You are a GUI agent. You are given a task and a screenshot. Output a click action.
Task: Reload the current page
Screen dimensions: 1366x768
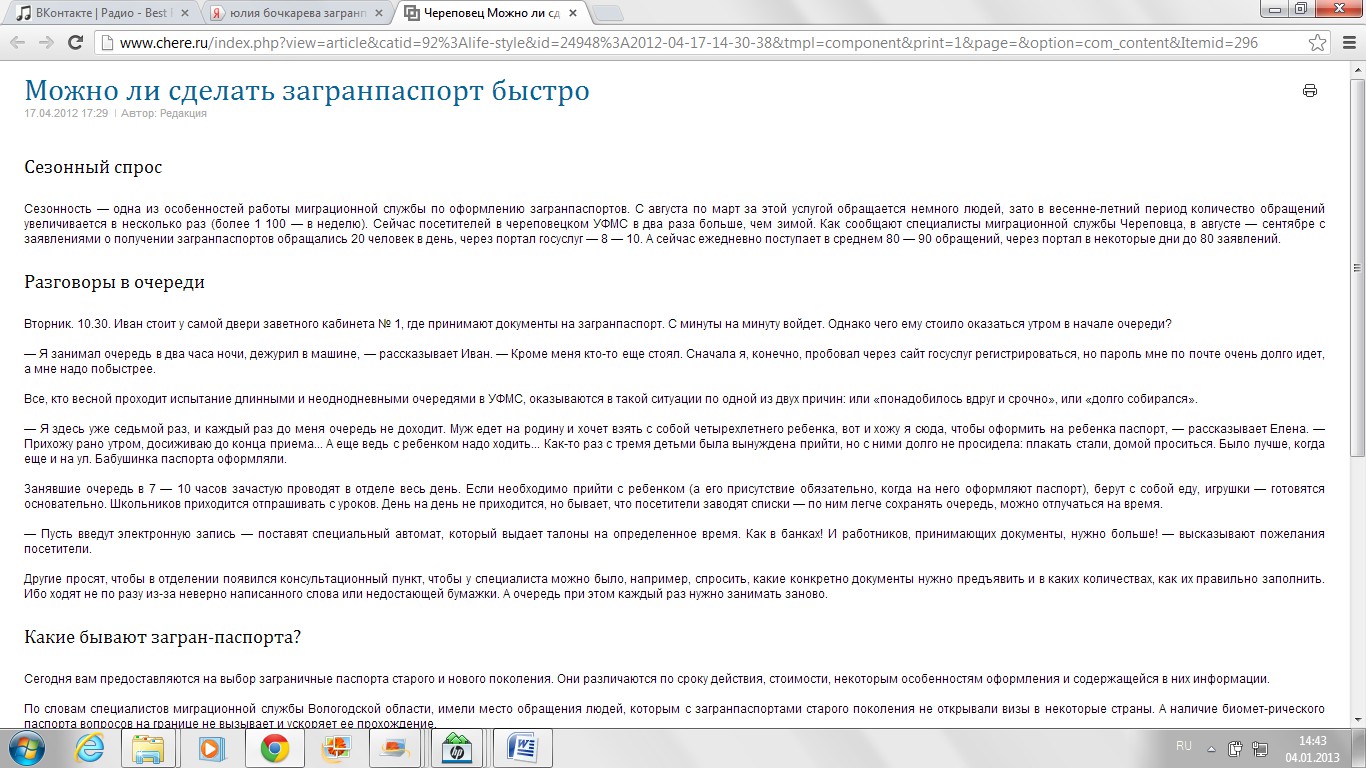click(75, 43)
